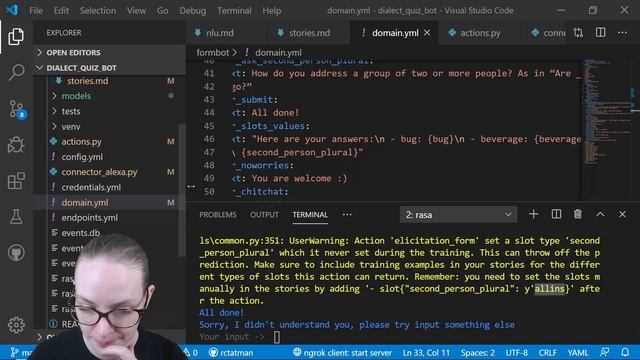
Task: Open events.db in the explorer
Action: pos(80,233)
